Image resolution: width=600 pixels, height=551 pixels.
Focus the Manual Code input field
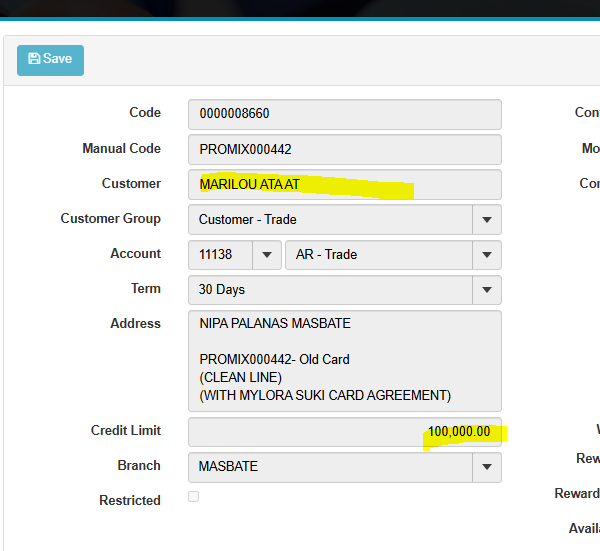pos(344,149)
